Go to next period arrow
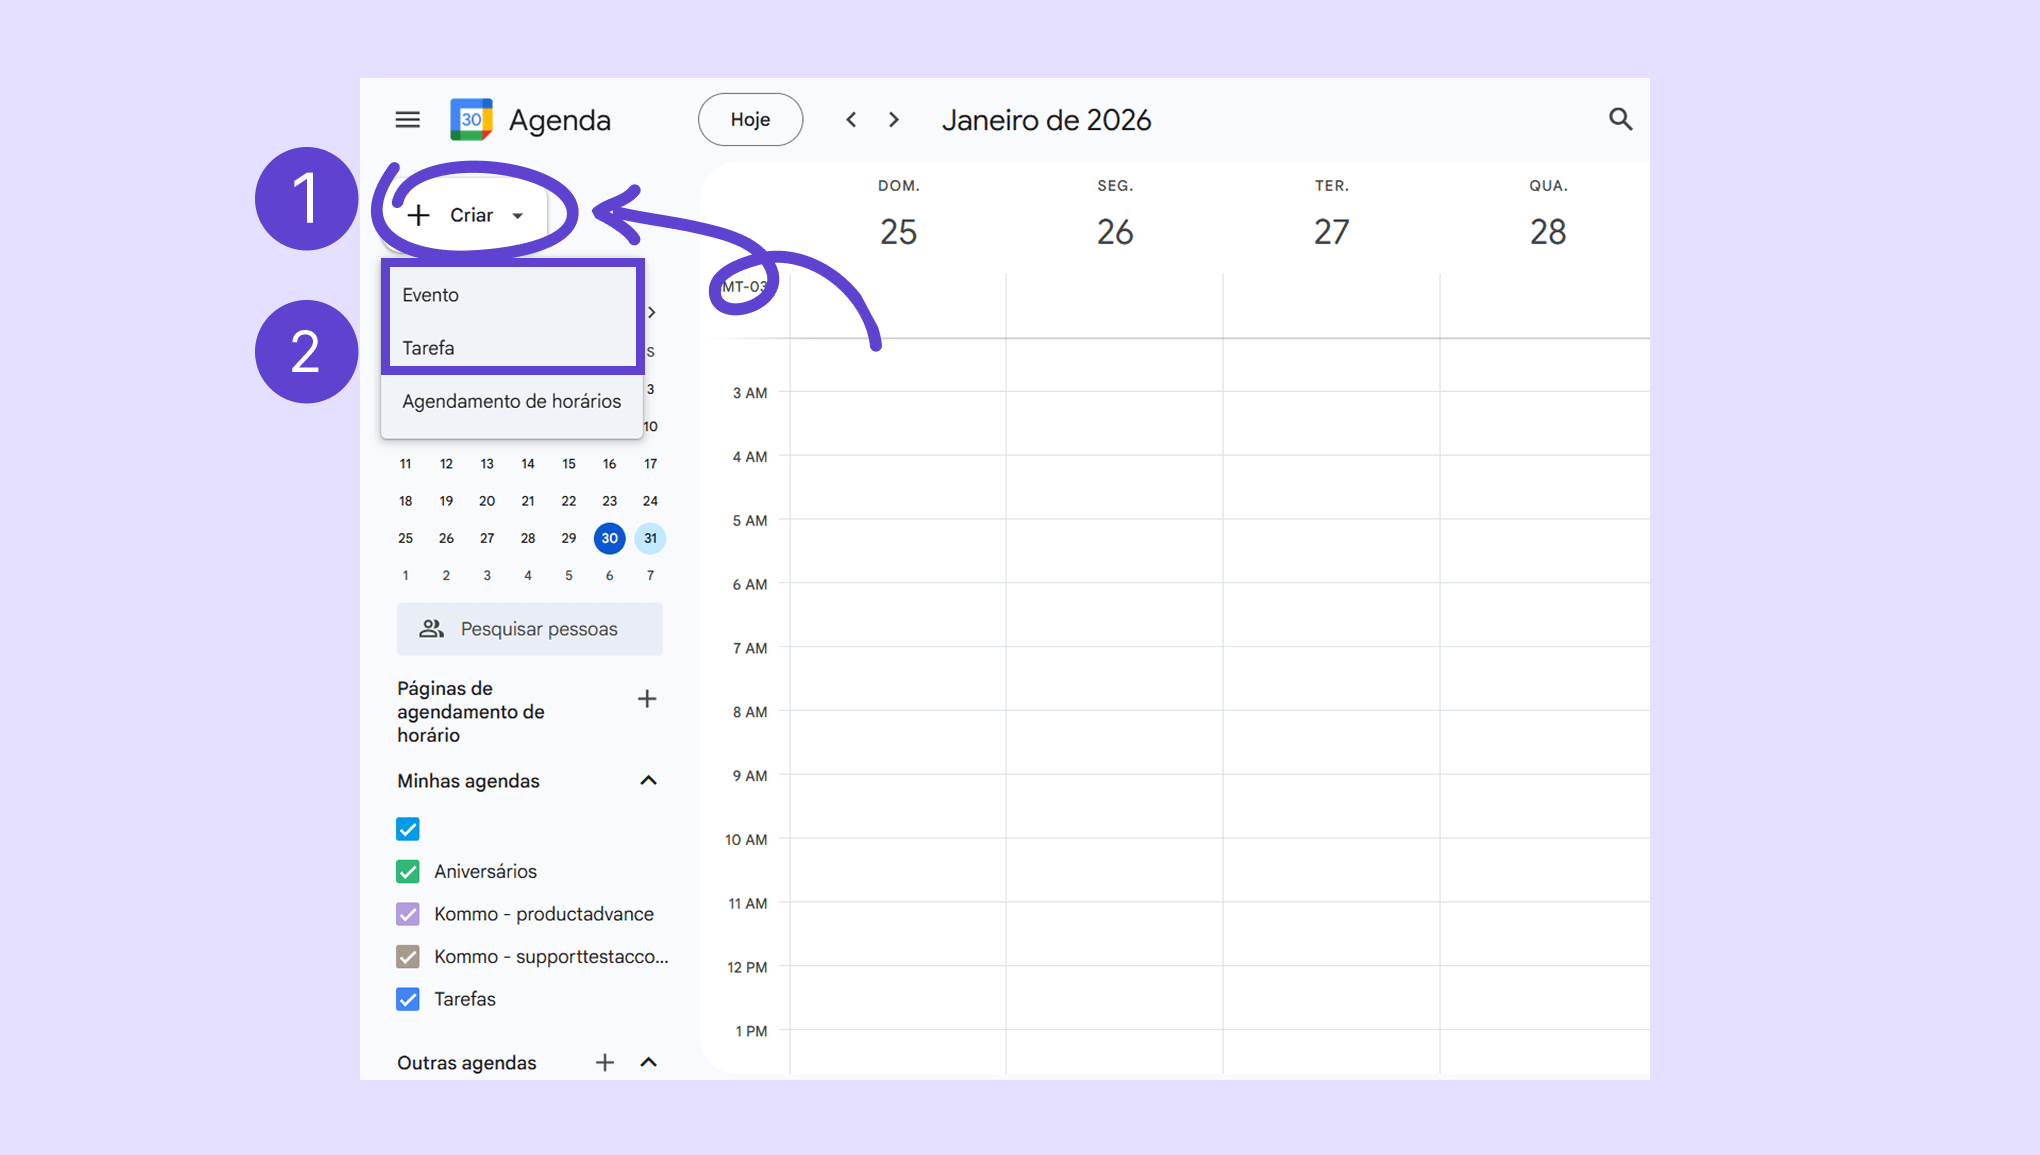 [x=894, y=120]
